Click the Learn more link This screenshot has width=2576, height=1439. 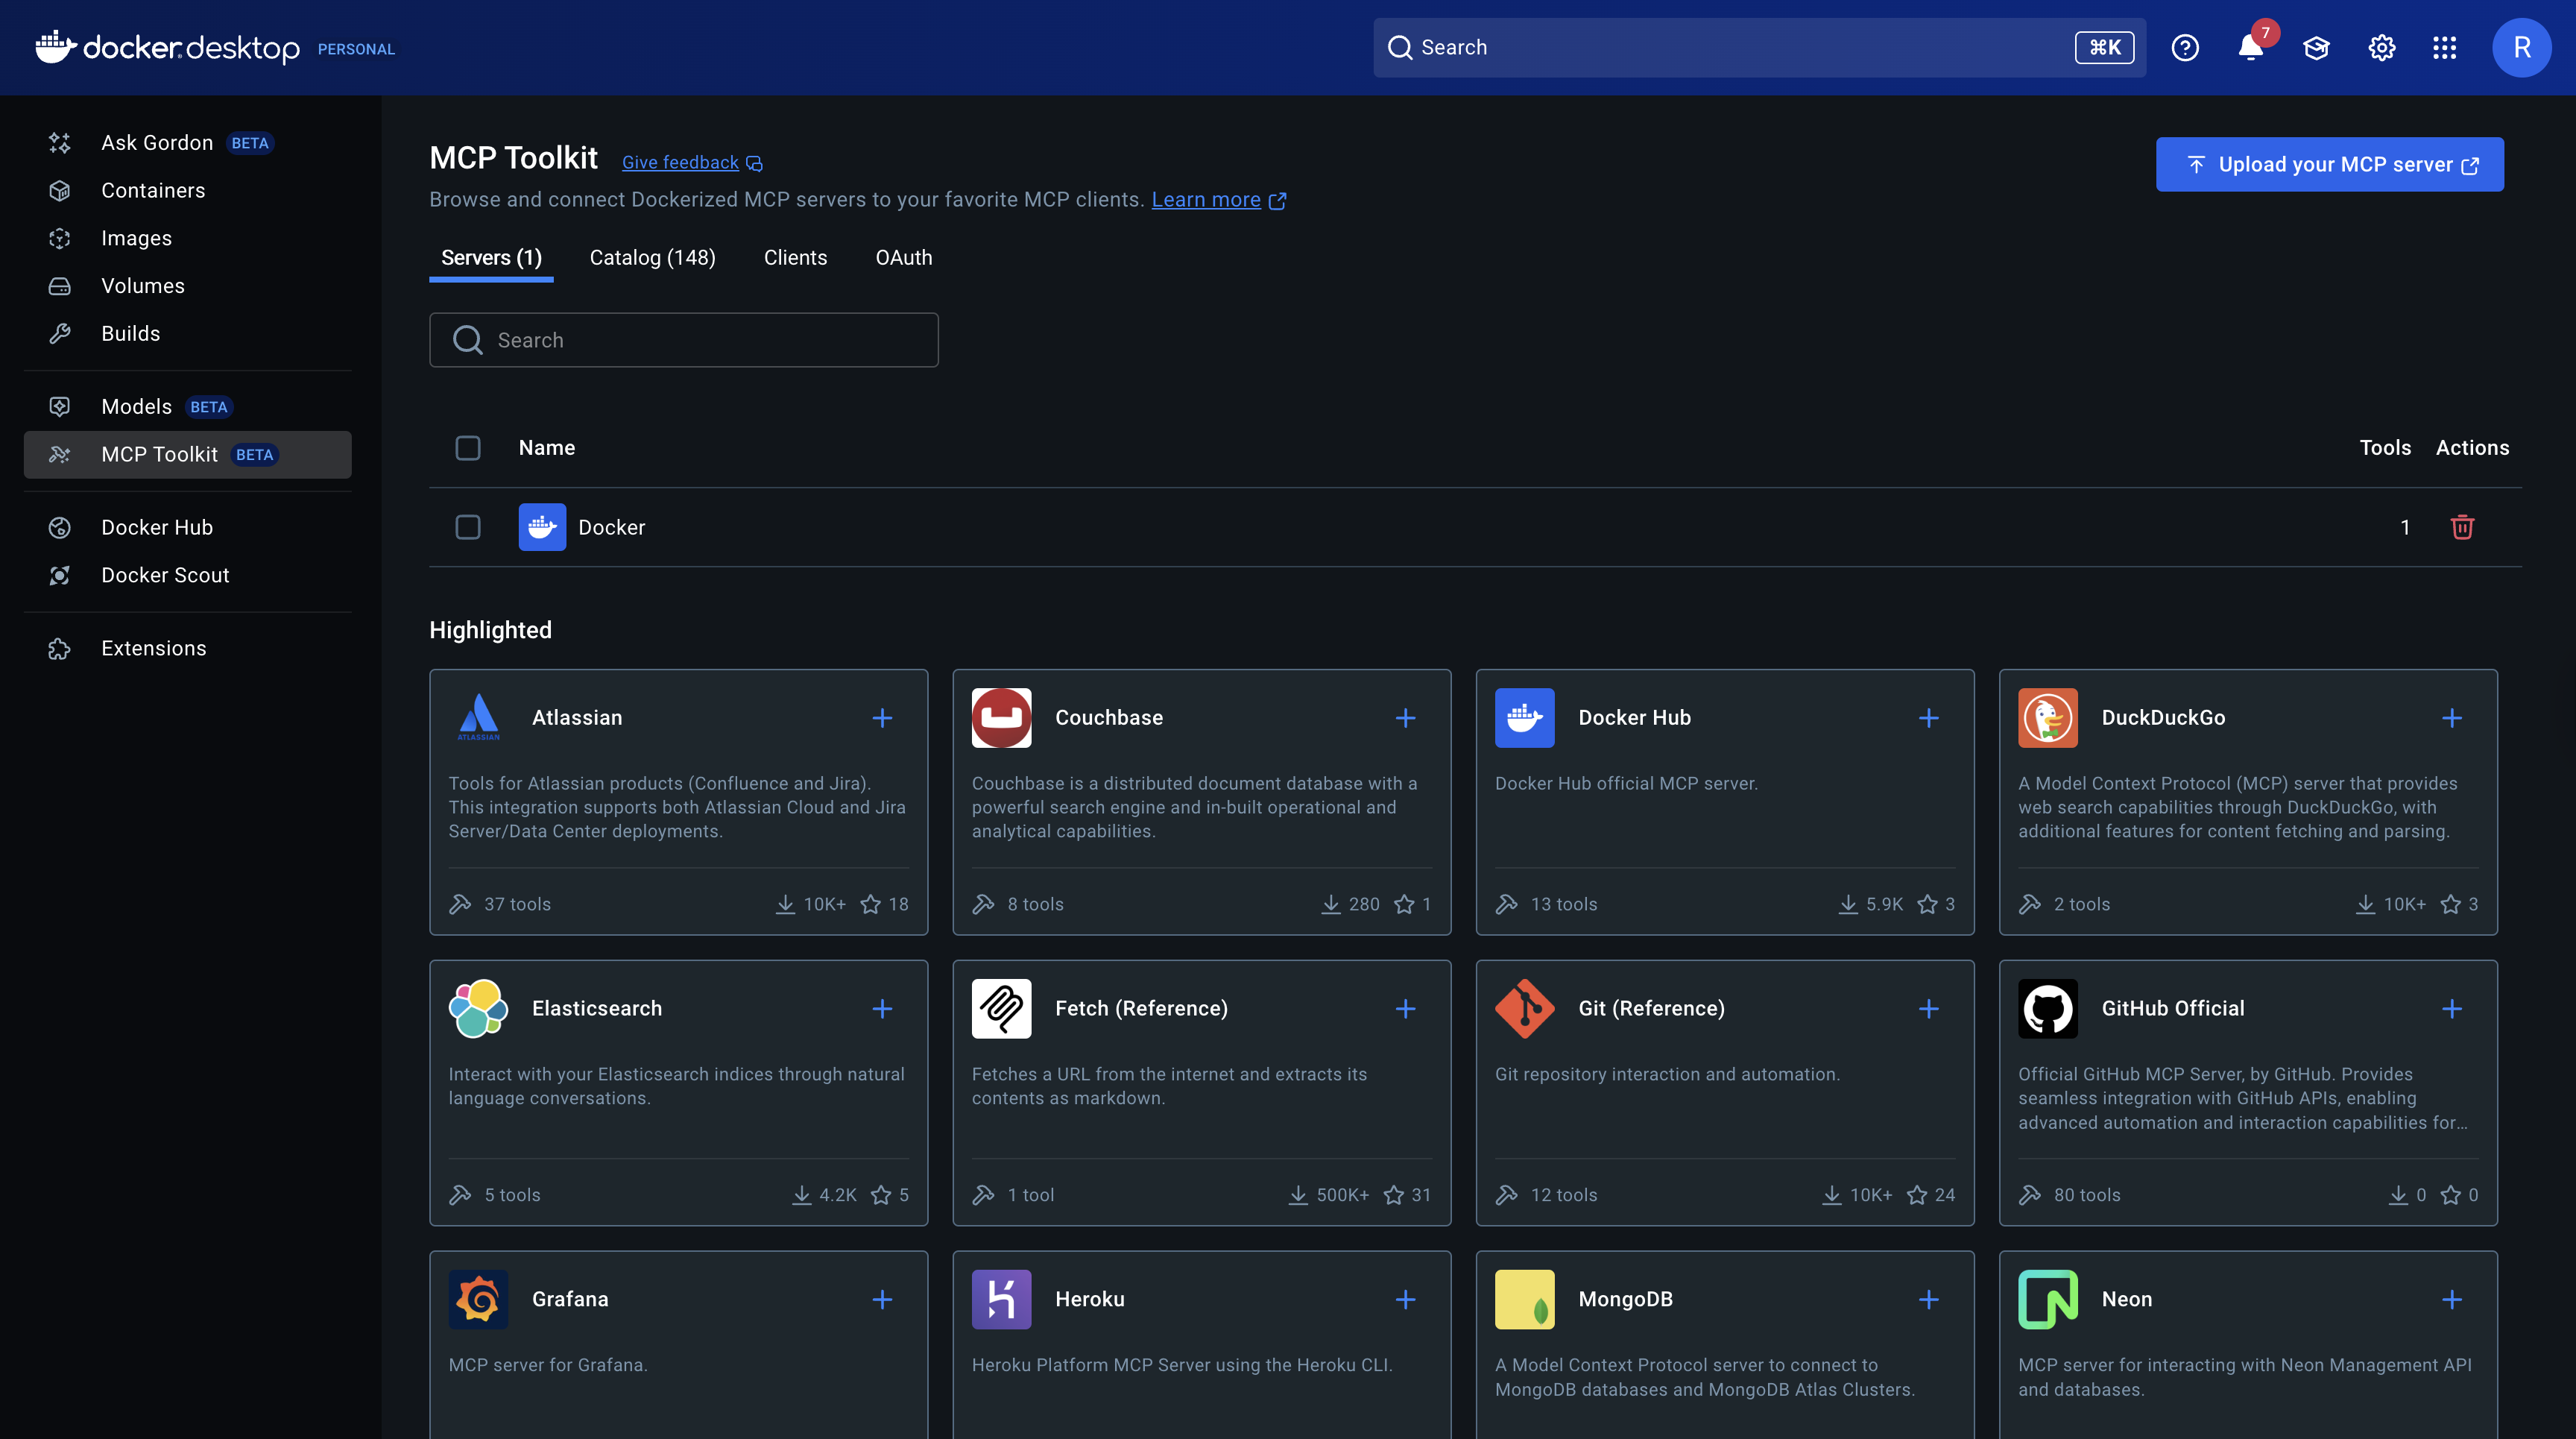point(1206,199)
